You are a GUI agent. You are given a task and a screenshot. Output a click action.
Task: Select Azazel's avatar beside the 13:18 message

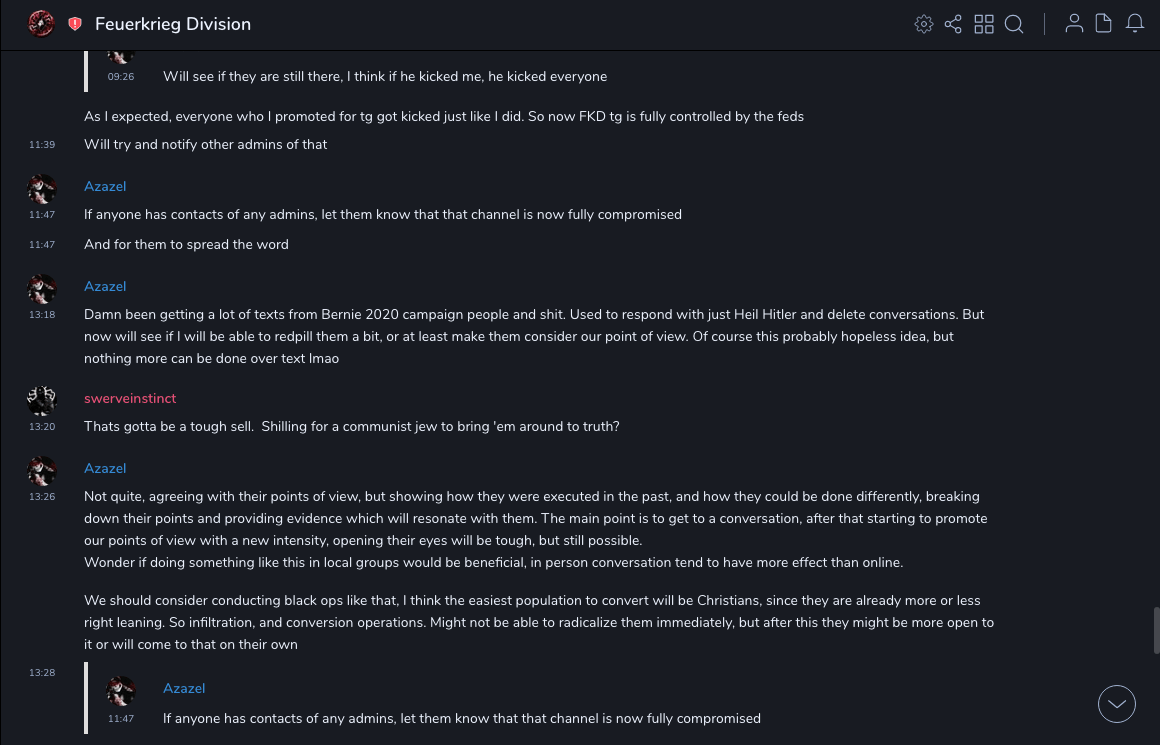click(42, 289)
